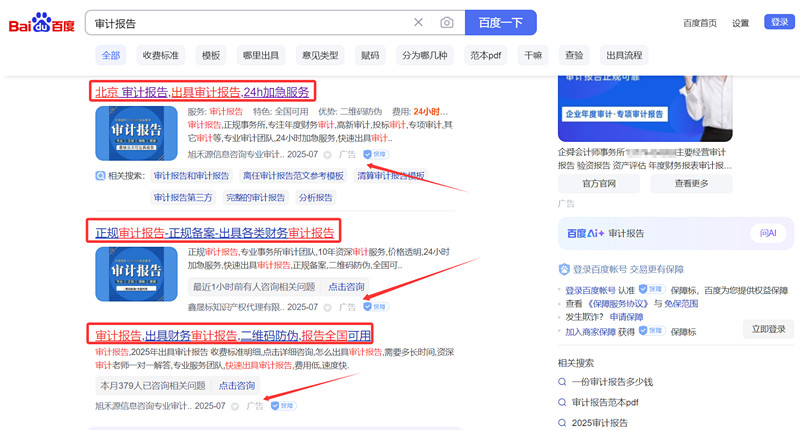This screenshot has width=800, height=430.
Task: Click related search 审计报告第三方
Action: pos(183,197)
